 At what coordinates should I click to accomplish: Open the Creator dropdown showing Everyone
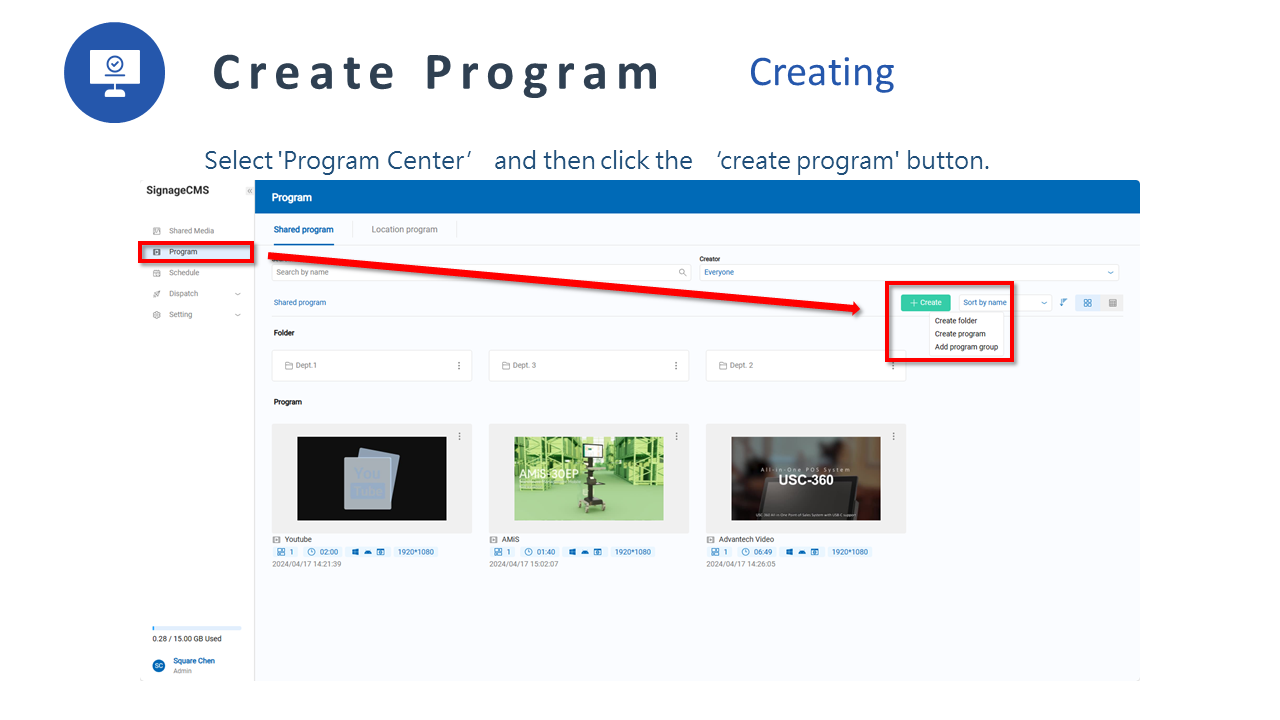(x=908, y=272)
